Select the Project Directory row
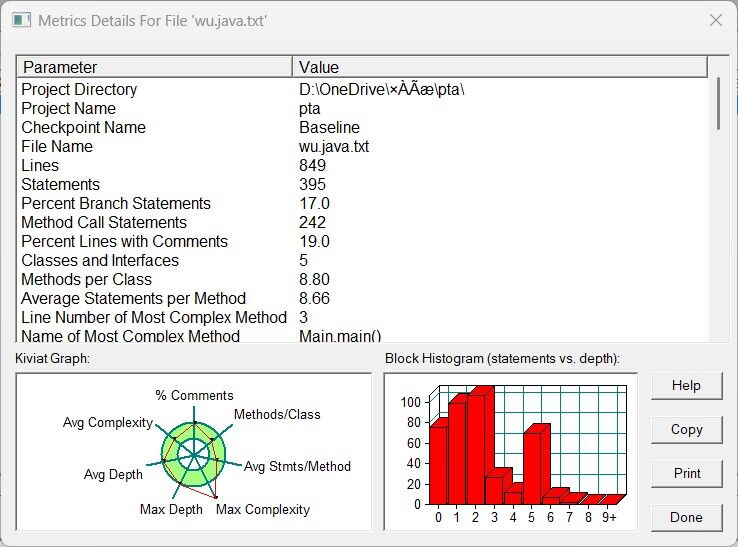Screen dimensions: 738x547 362,89
